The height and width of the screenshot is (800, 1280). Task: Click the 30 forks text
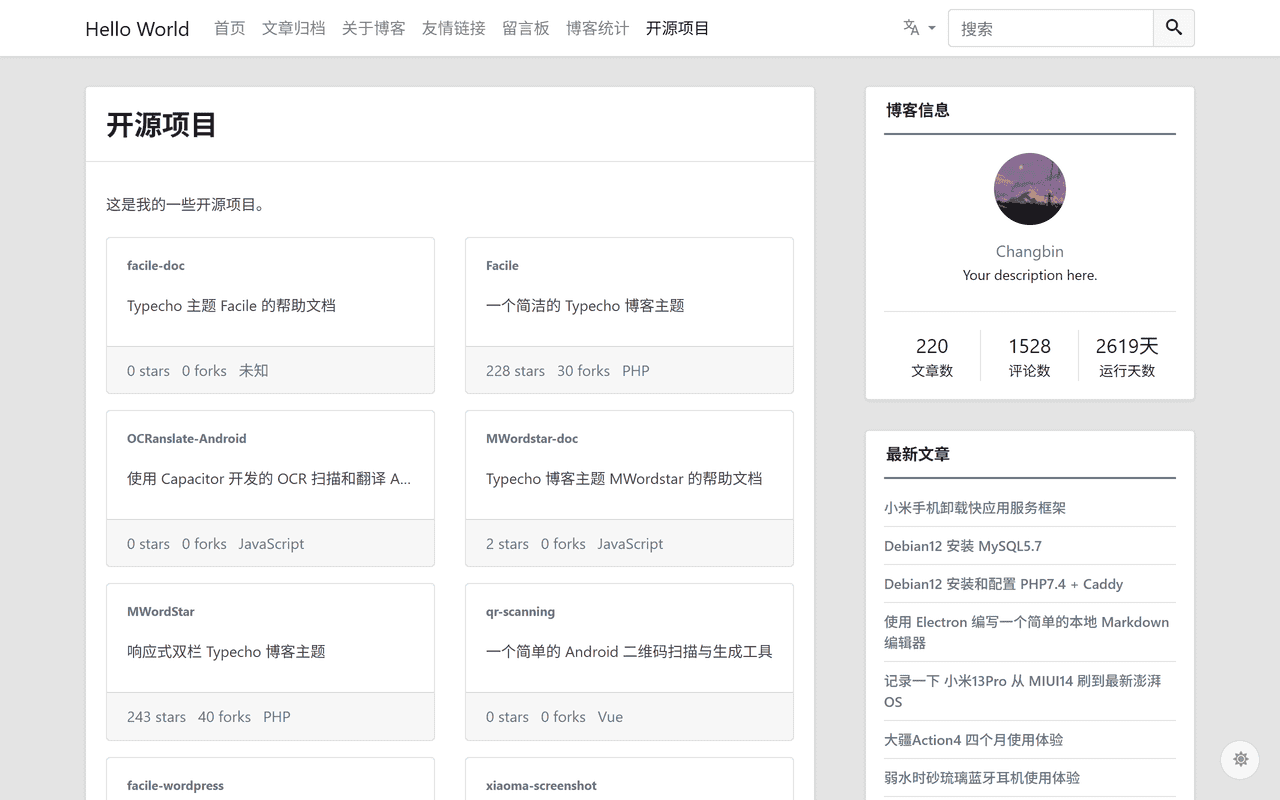583,370
